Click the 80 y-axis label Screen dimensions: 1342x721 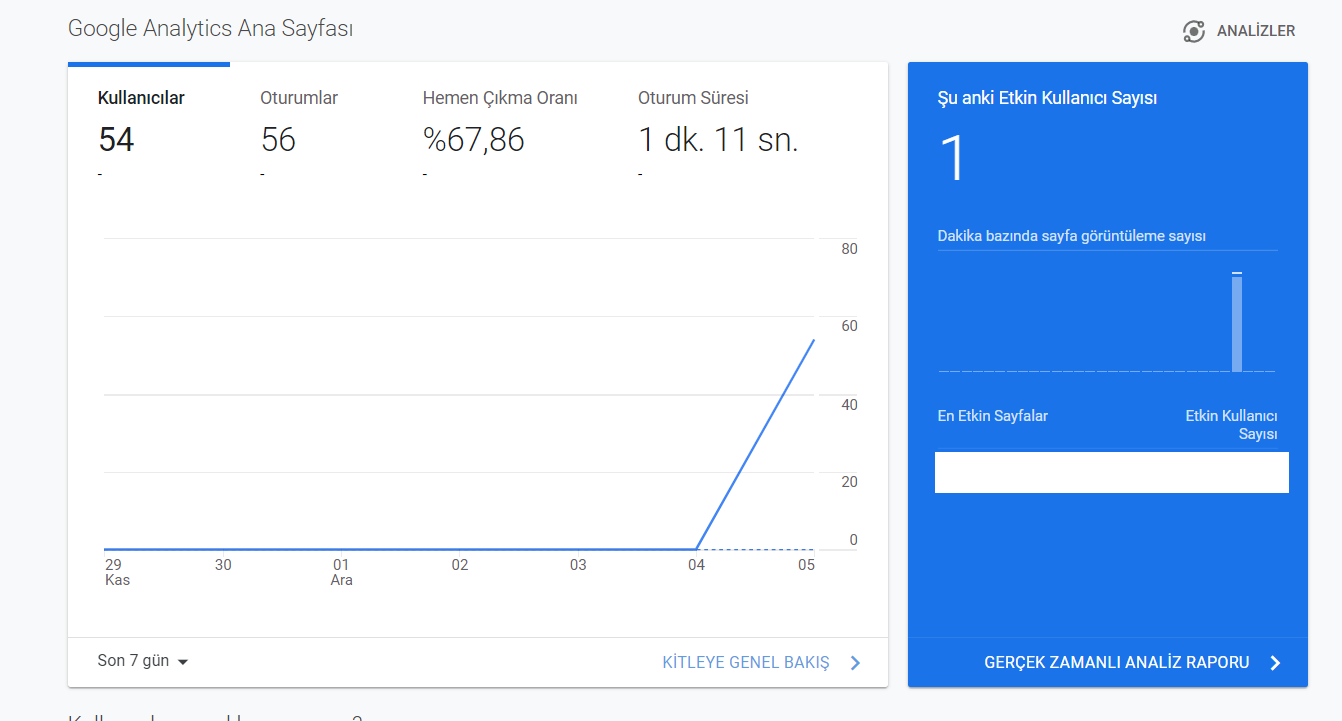(x=849, y=249)
